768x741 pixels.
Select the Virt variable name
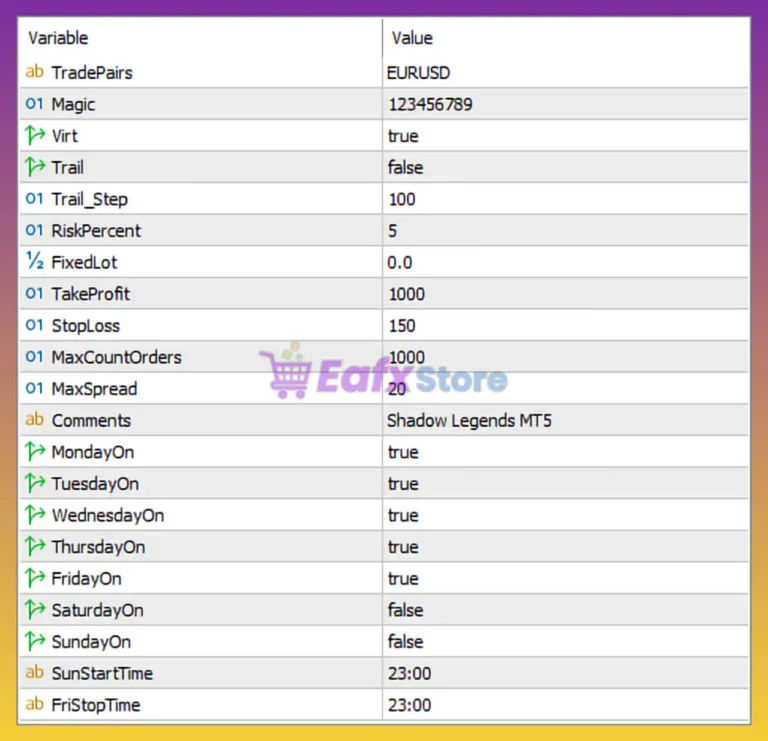click(65, 136)
